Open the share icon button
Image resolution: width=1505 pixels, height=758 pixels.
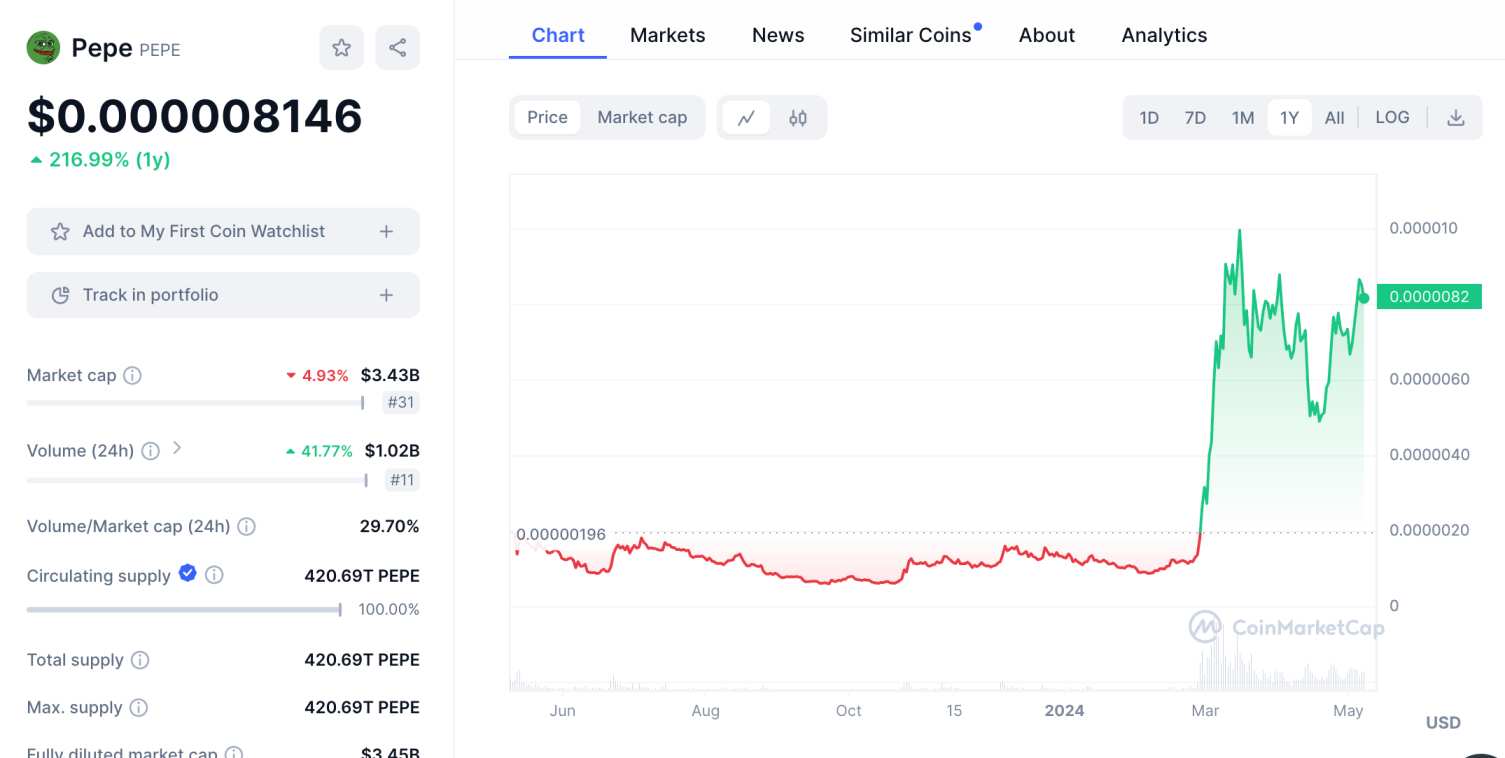tap(398, 47)
